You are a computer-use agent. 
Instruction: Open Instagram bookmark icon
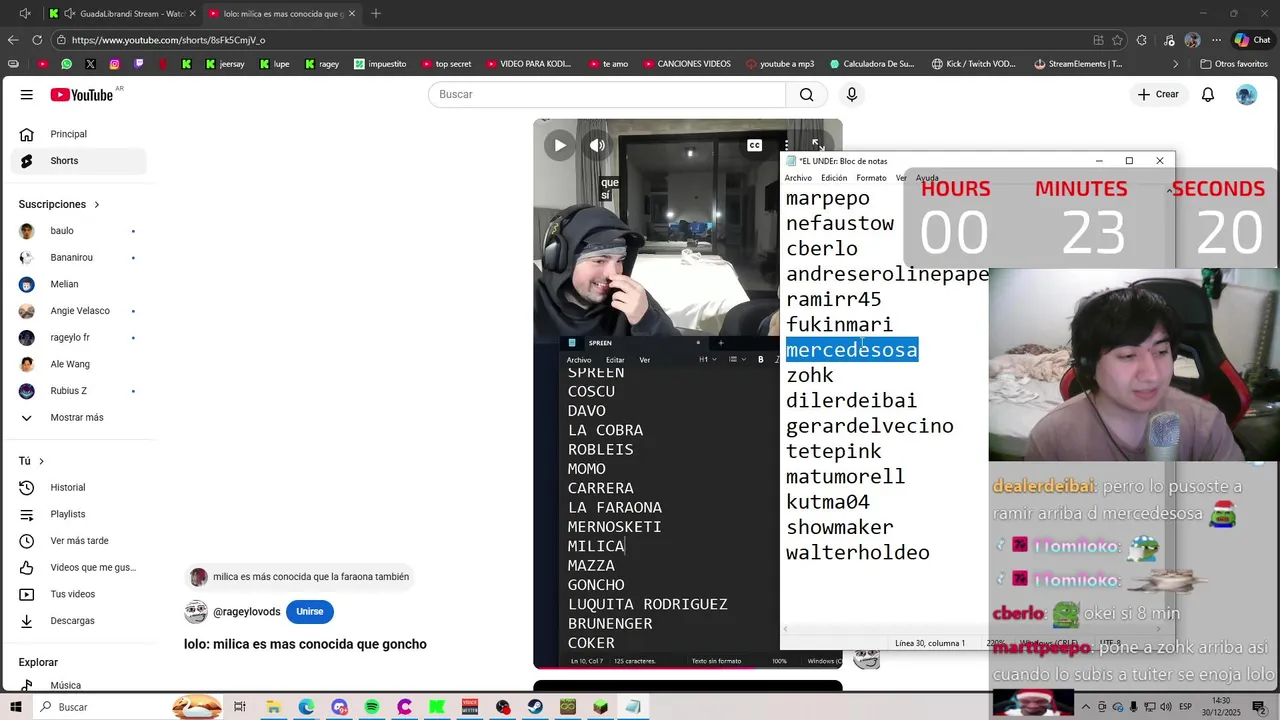pos(115,64)
